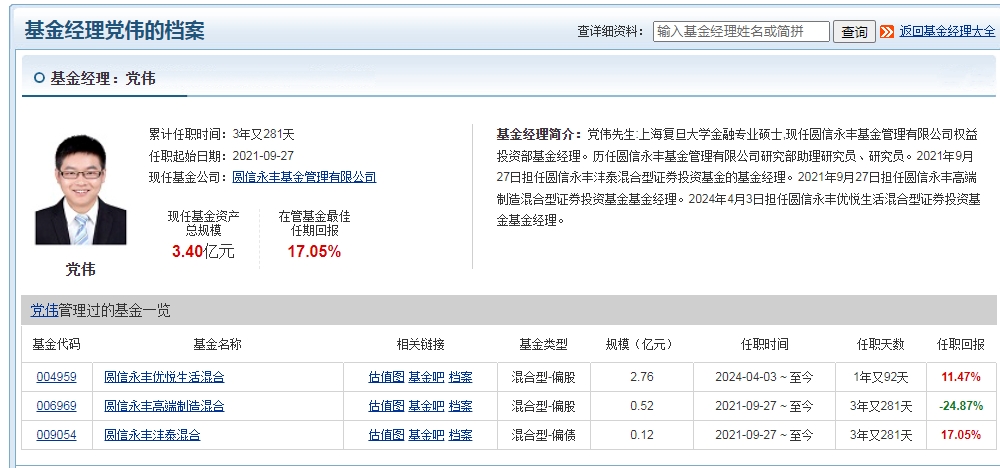Open the 返回基金经理大全 link
This screenshot has height=468, width=1000.
coord(947,31)
